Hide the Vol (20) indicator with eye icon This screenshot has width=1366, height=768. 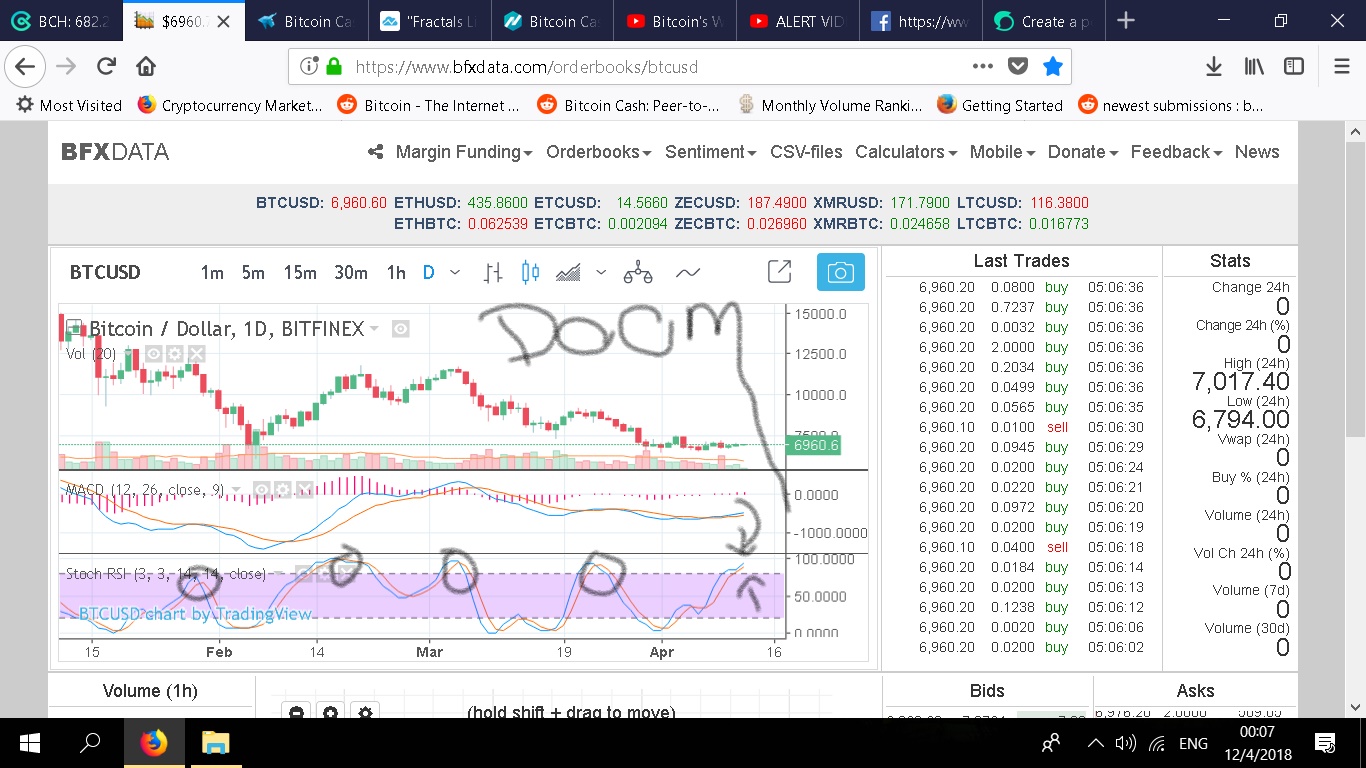(154, 354)
